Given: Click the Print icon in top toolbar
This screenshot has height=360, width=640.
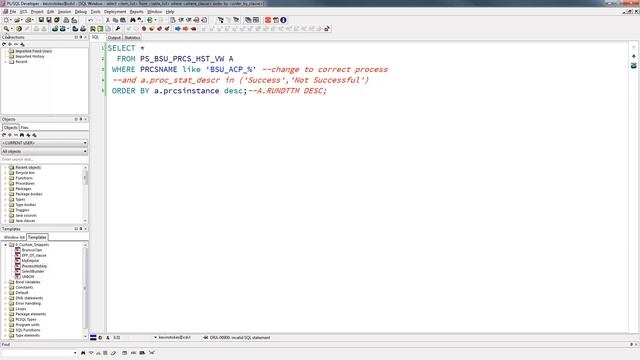Looking at the screenshot, I should (x=66, y=20).
